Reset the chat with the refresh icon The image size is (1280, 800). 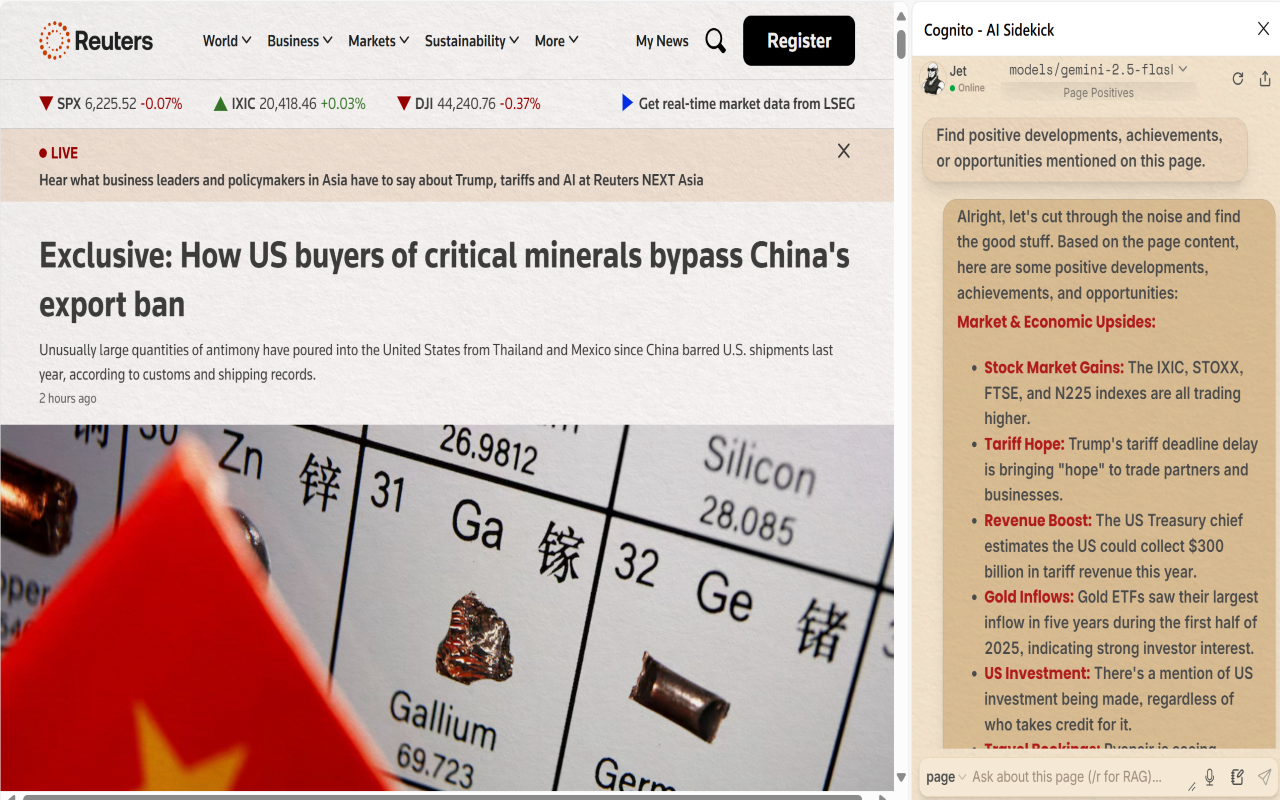(x=1238, y=79)
